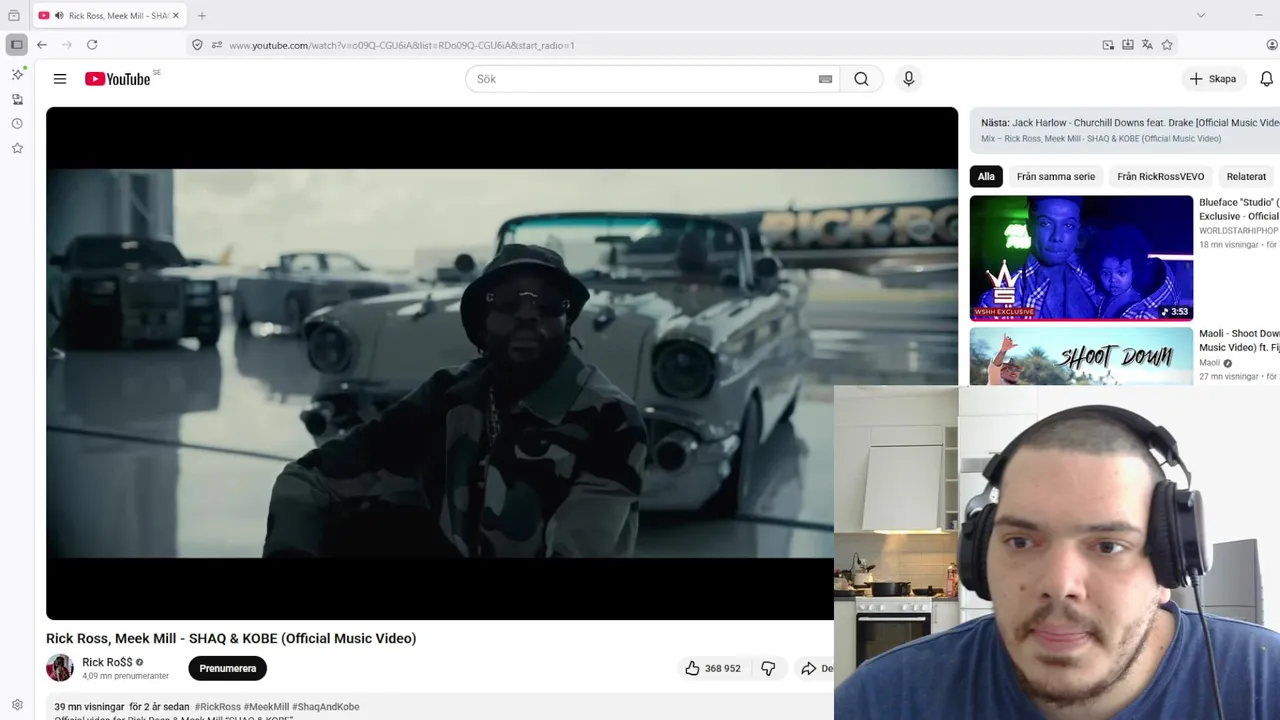Open the on-screen keyboard icon in search
Screen dimensions: 1280x720
[x=825, y=79]
